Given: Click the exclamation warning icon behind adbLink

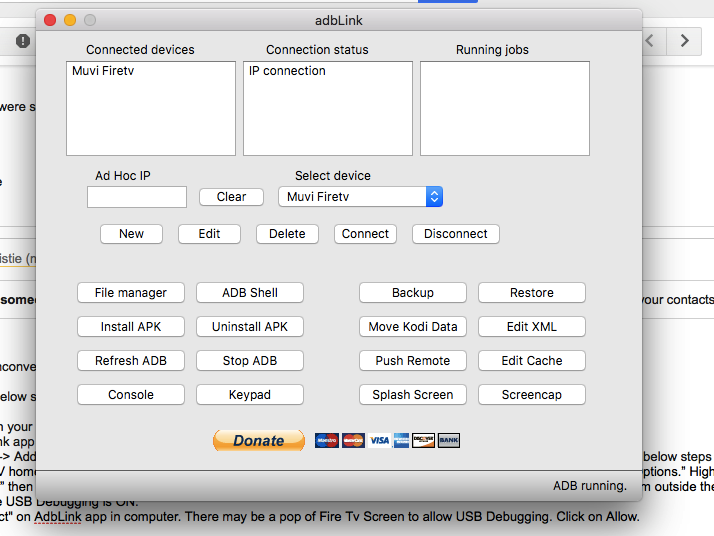Looking at the screenshot, I should coord(23,41).
